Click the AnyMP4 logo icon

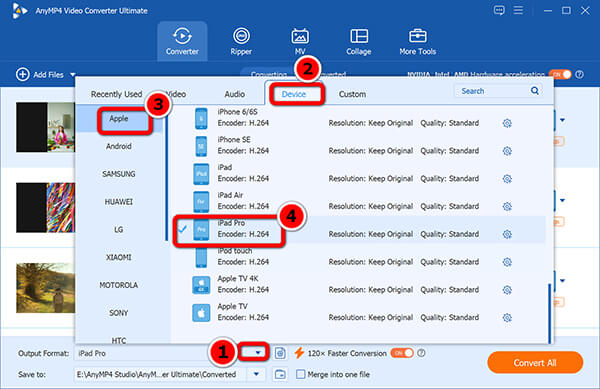coord(19,10)
